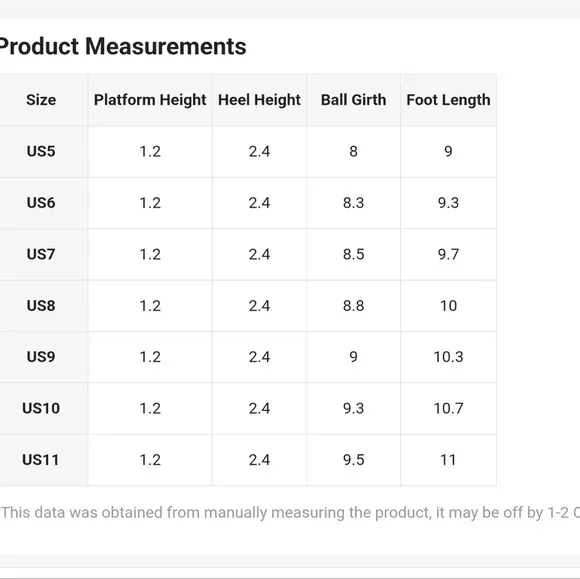This screenshot has width=580, height=579.
Task: Click the US5 heel height value 2.4
Action: pos(259,151)
